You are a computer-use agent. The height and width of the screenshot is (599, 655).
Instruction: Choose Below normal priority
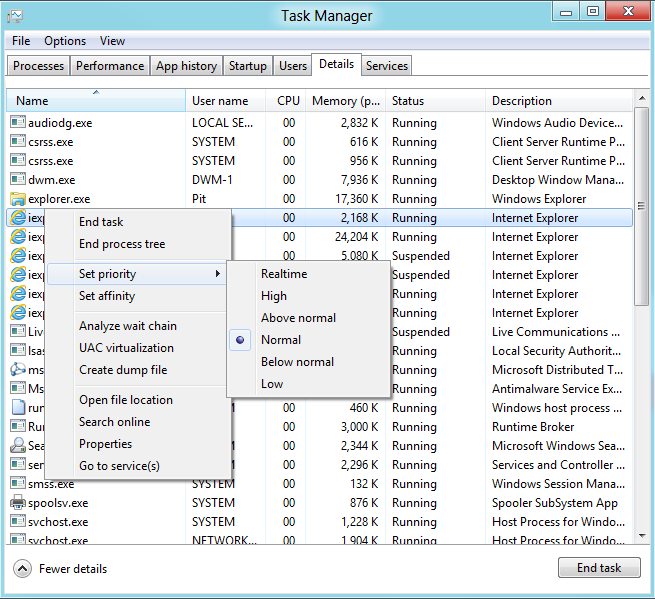tap(297, 362)
